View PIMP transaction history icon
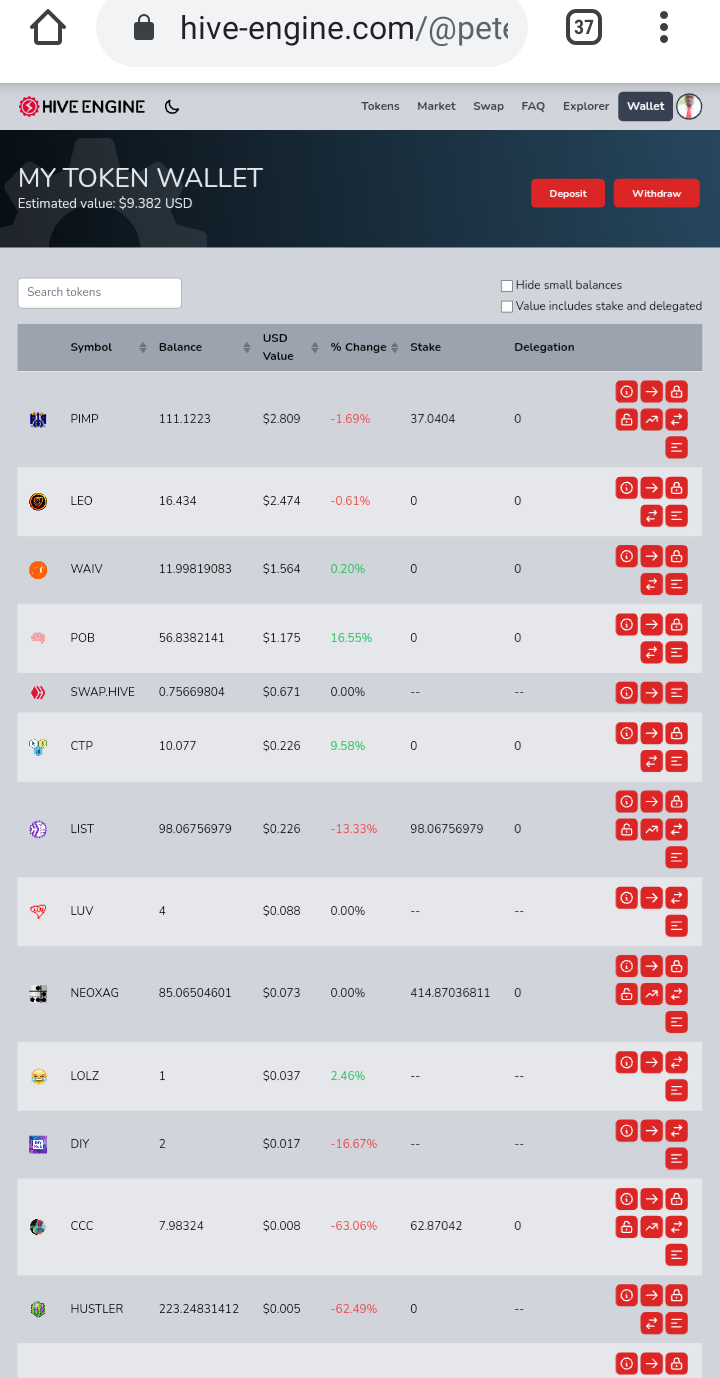Image resolution: width=720 pixels, height=1378 pixels. point(677,447)
